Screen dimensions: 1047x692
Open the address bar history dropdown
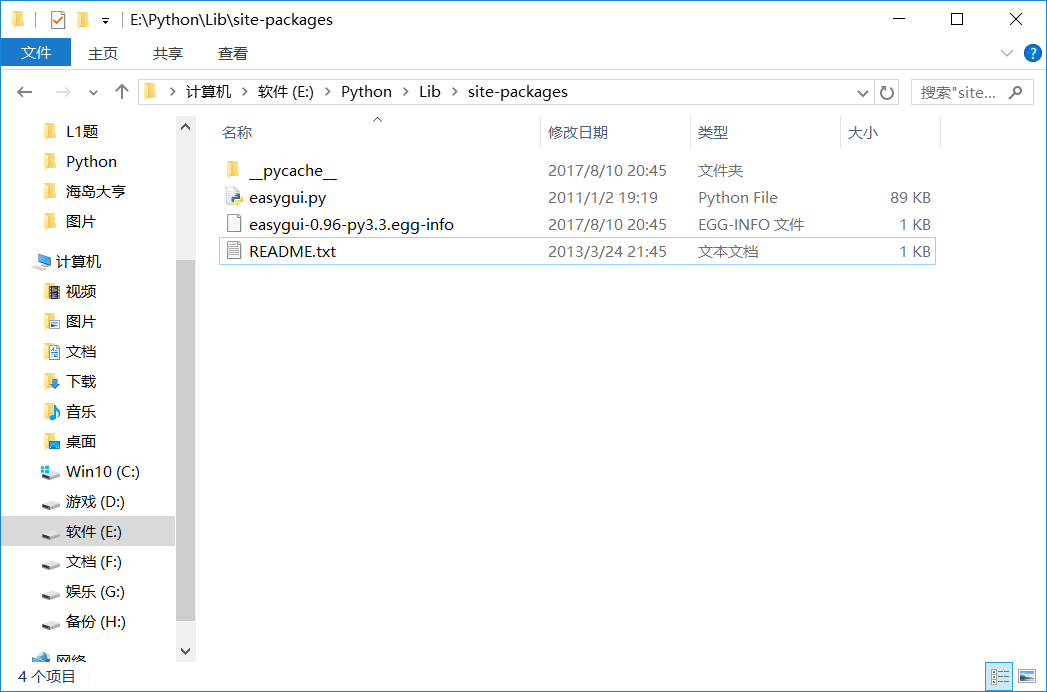863,92
